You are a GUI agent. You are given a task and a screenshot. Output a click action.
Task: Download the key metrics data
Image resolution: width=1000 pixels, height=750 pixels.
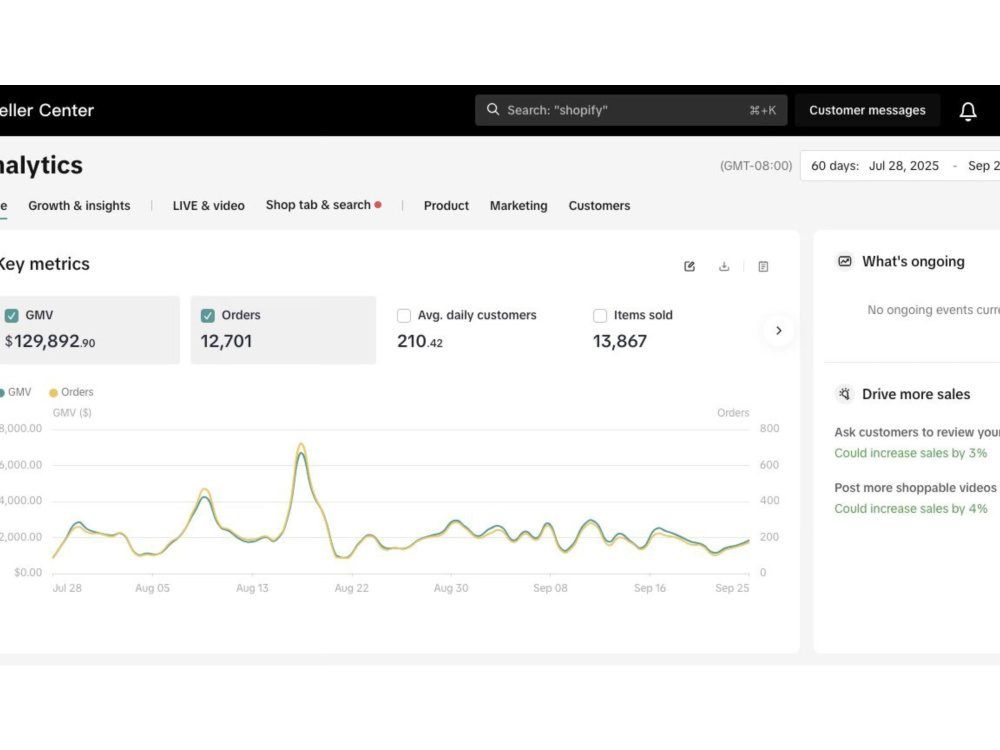tap(724, 267)
